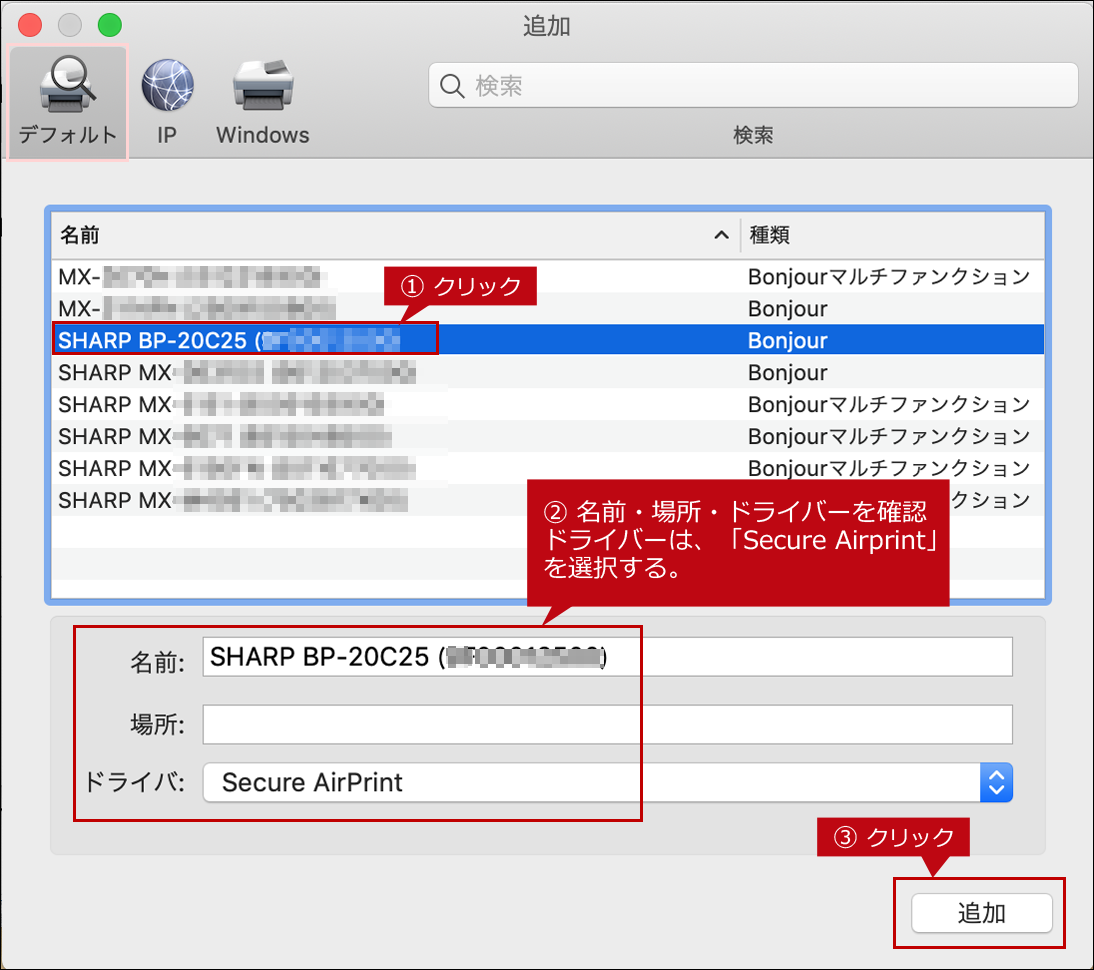Select the SHARP MX row with type Bonjour
Image resolution: width=1094 pixels, height=970 pixels.
click(548, 373)
